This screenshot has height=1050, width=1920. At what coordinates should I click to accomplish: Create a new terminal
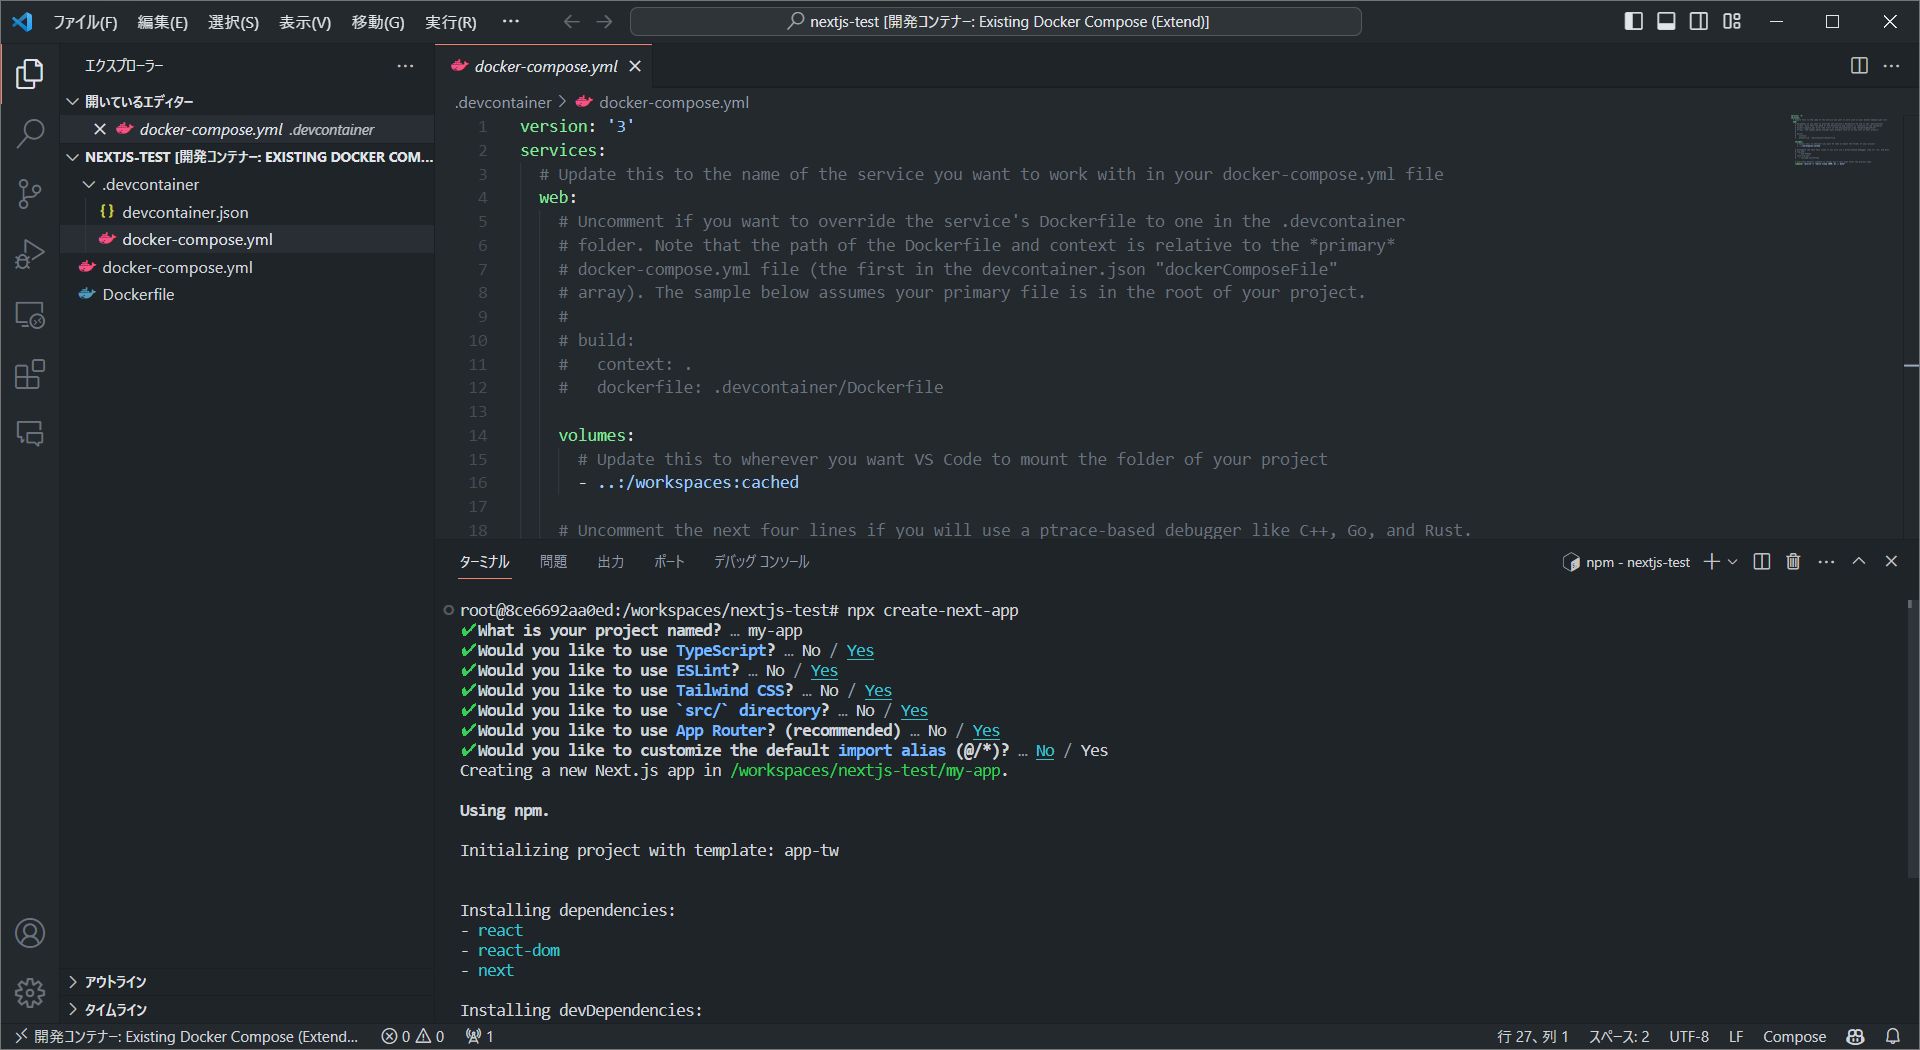click(1712, 562)
